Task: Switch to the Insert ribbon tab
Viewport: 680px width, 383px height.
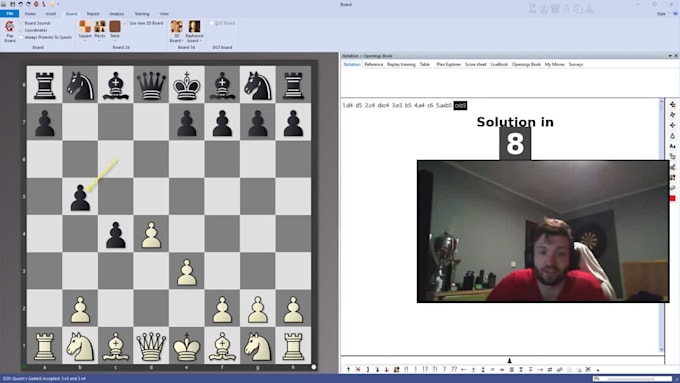Action: (x=51, y=14)
